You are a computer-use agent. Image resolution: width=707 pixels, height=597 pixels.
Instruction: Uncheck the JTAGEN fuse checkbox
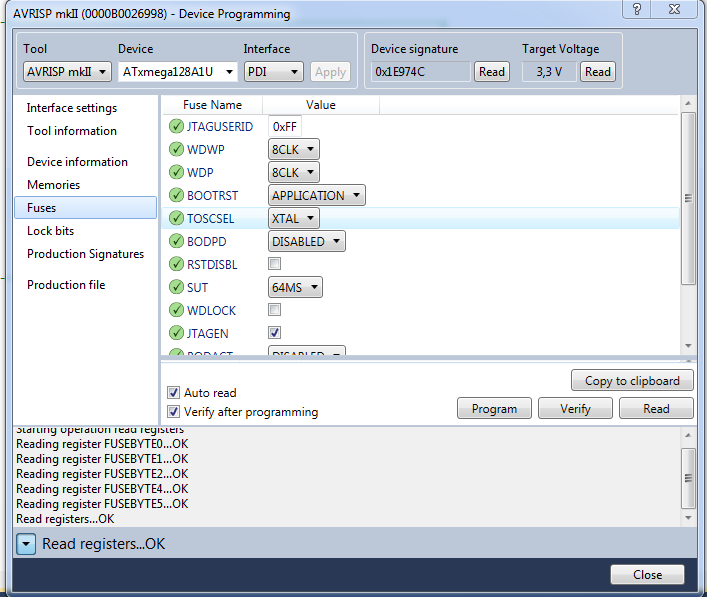(274, 333)
